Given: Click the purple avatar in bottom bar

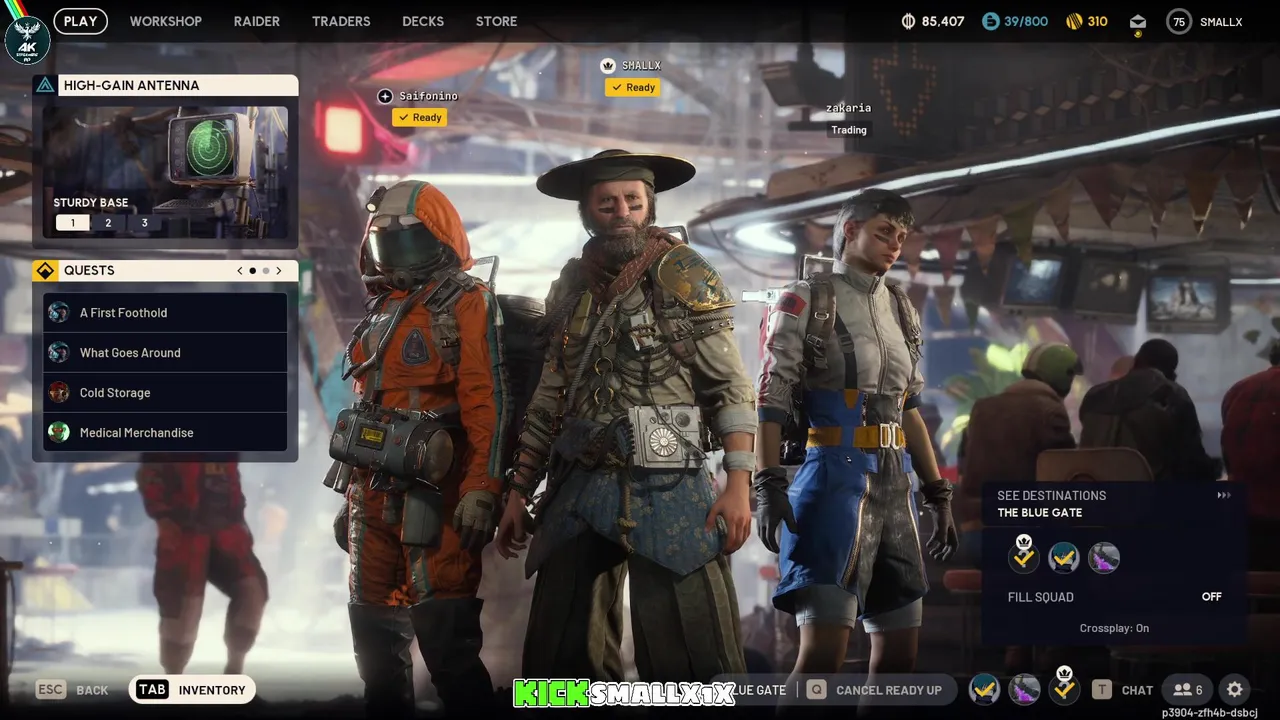Looking at the screenshot, I should tap(1024, 689).
